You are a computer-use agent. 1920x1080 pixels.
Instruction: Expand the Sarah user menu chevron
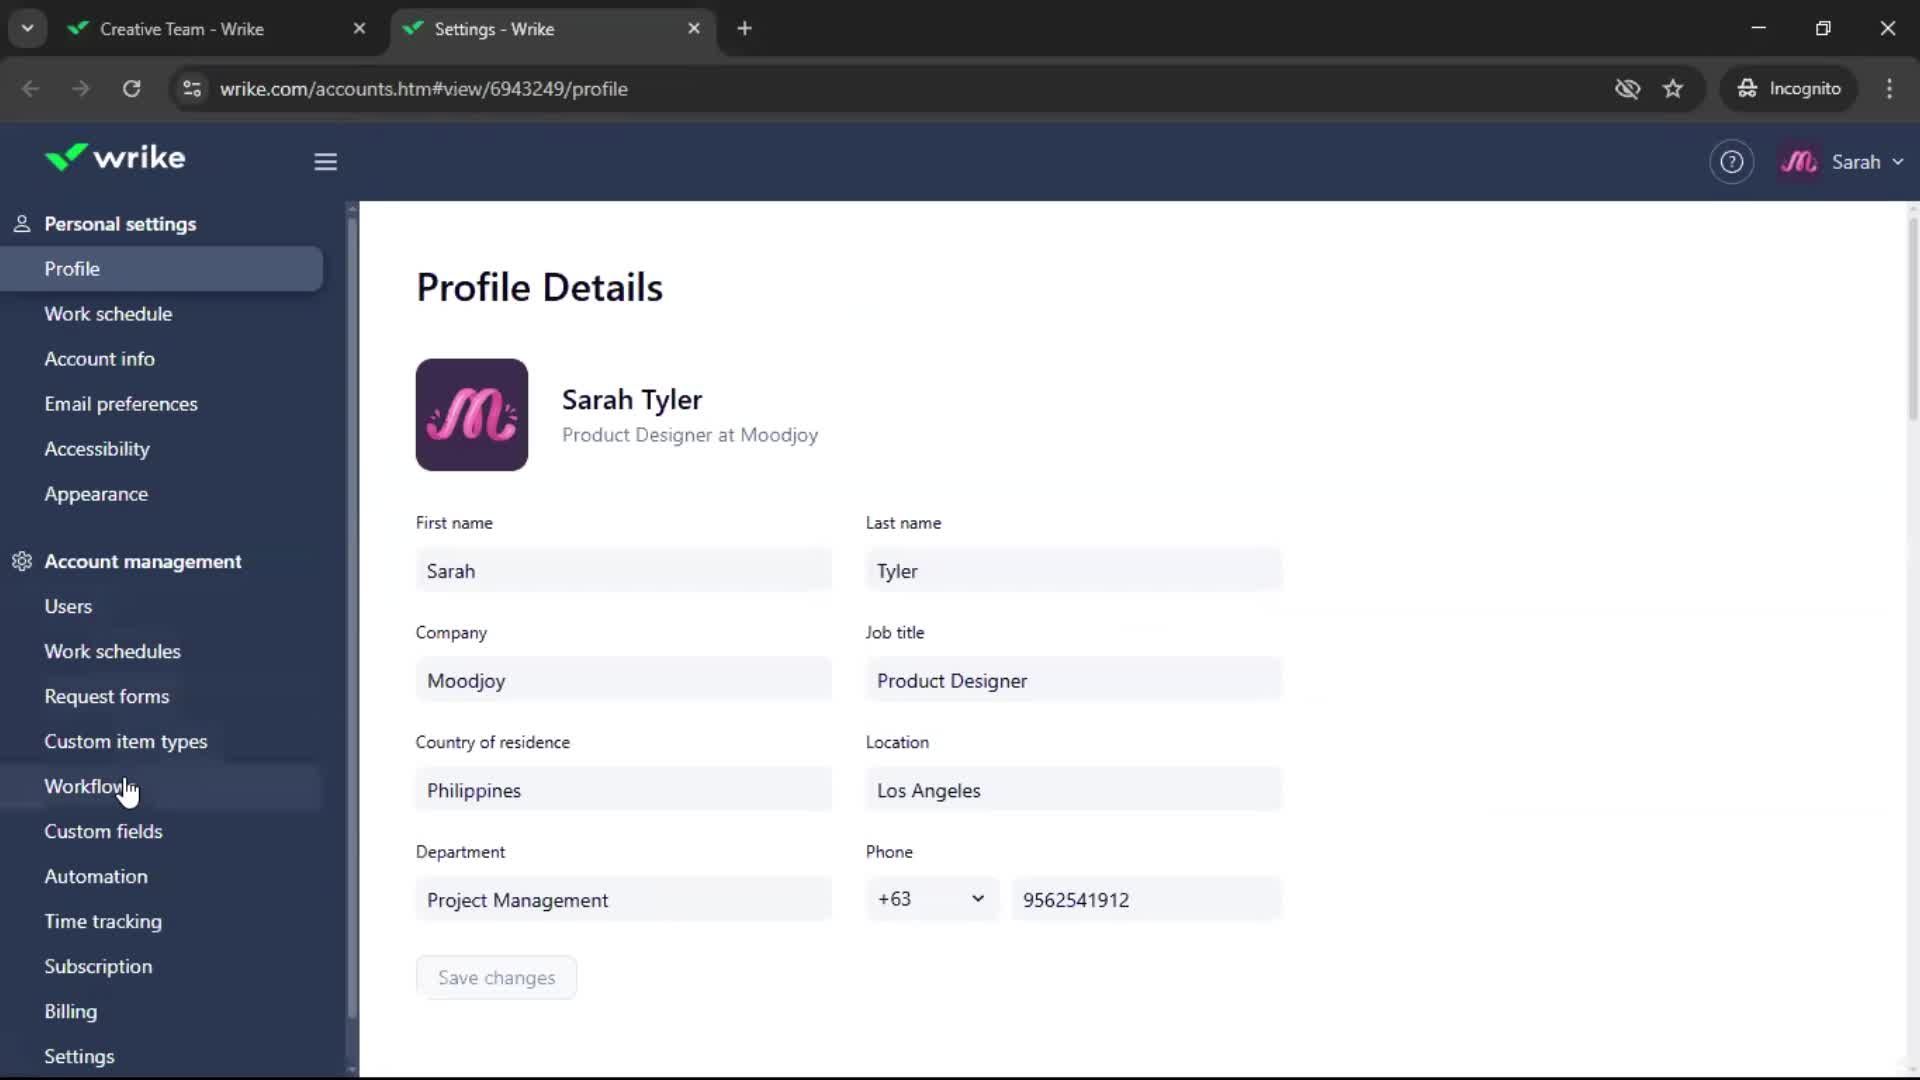point(1898,162)
